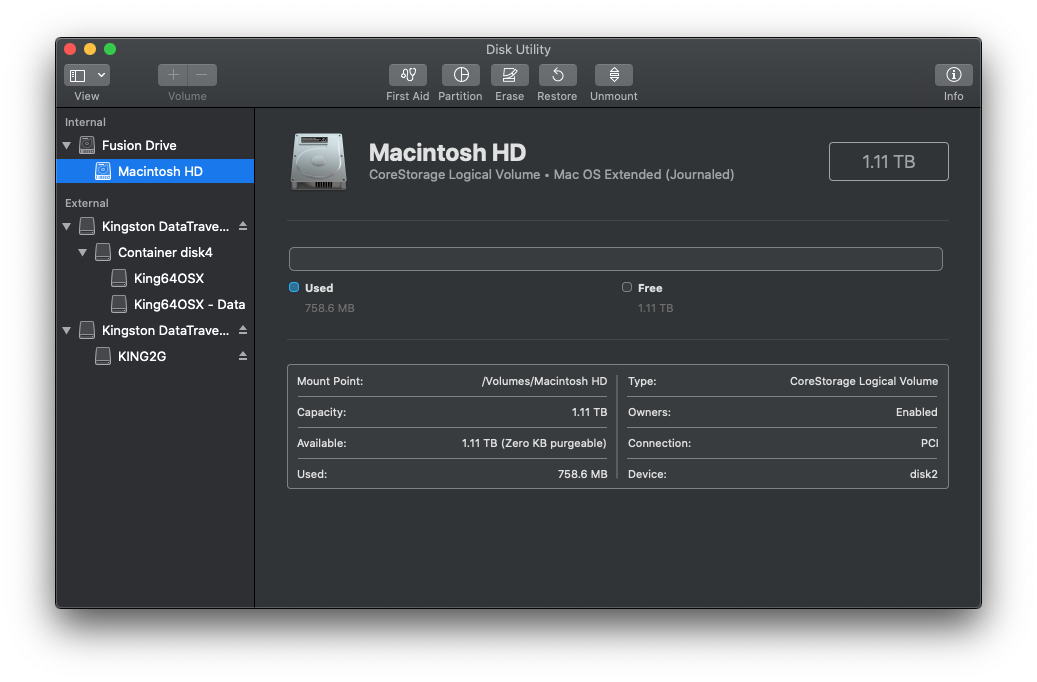Select Fusion Drive in sidebar
The image size is (1037, 682).
(155, 145)
